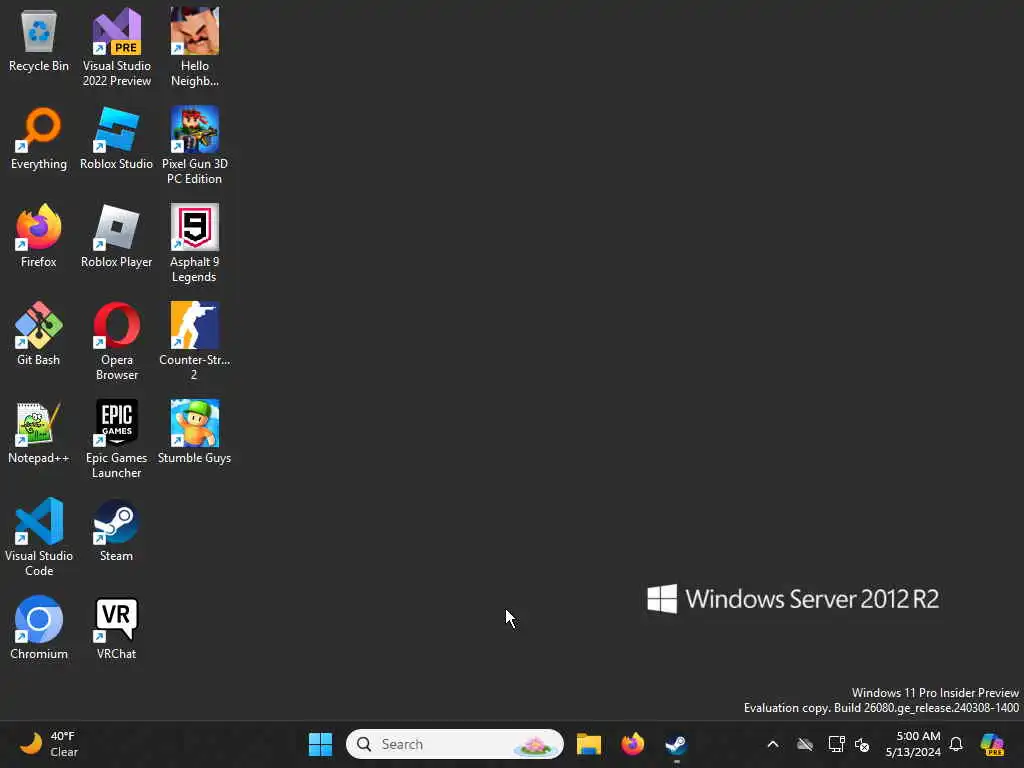
Task: Expand the hidden system tray icons chevron
Action: coord(773,744)
